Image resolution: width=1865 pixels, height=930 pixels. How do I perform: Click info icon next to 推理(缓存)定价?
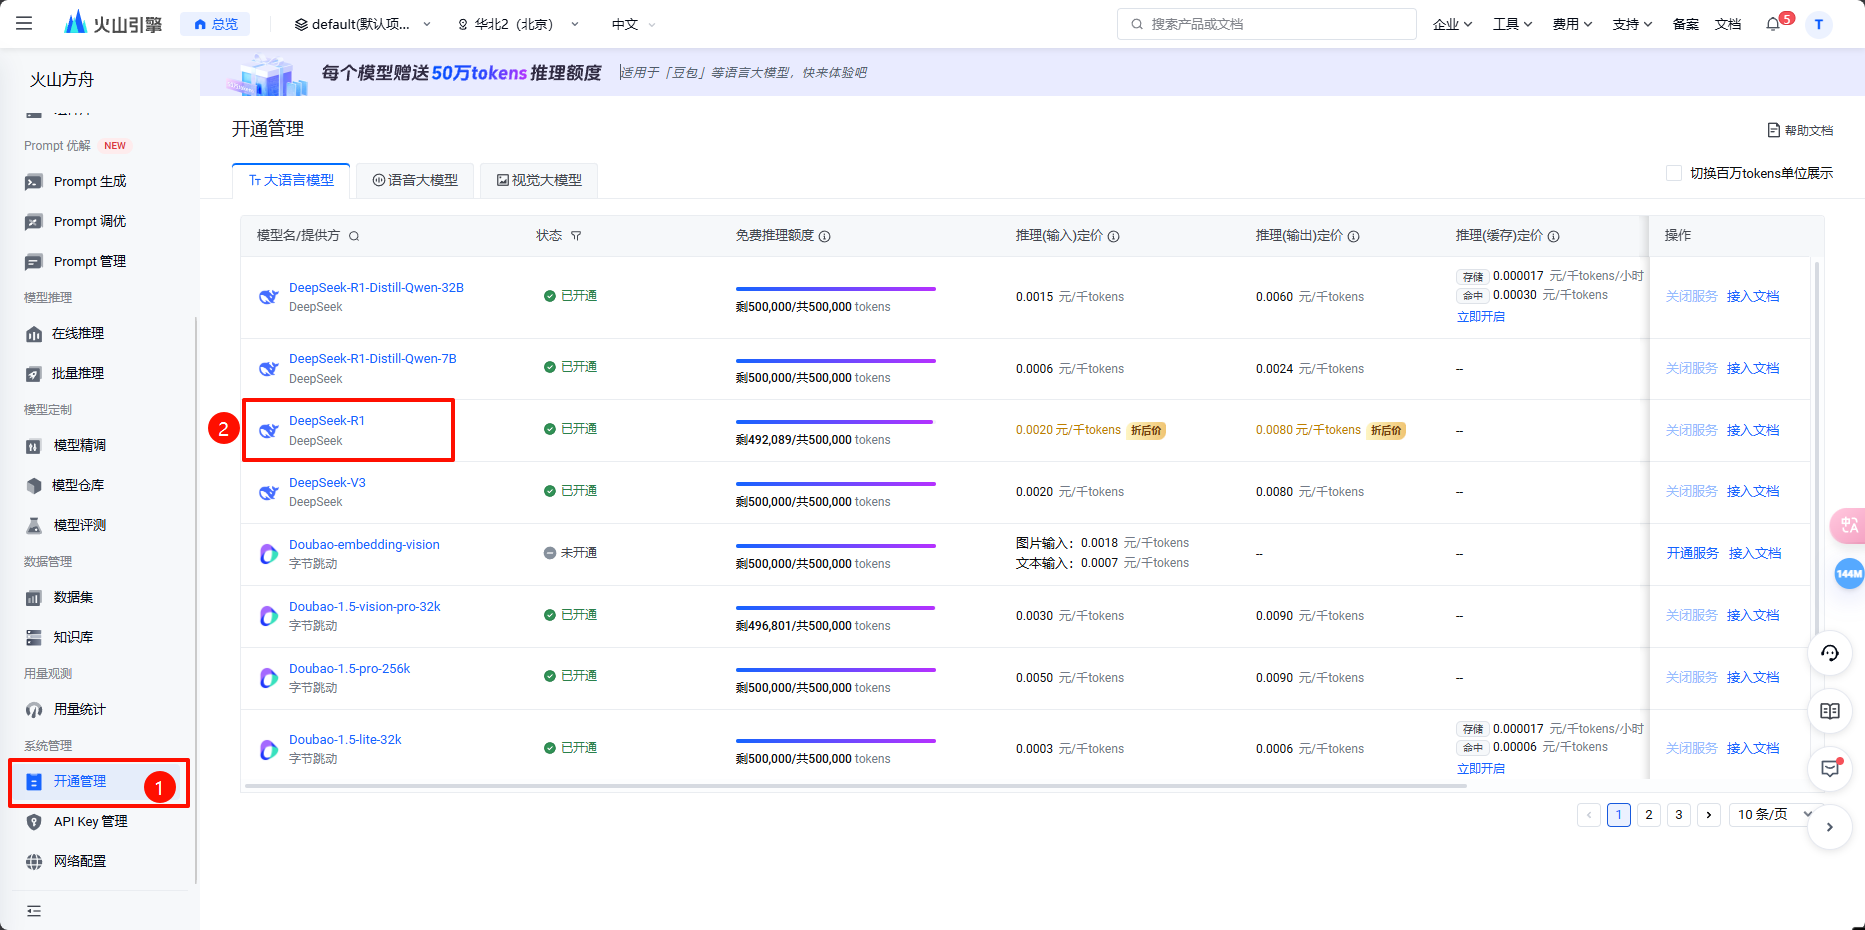[1553, 236]
